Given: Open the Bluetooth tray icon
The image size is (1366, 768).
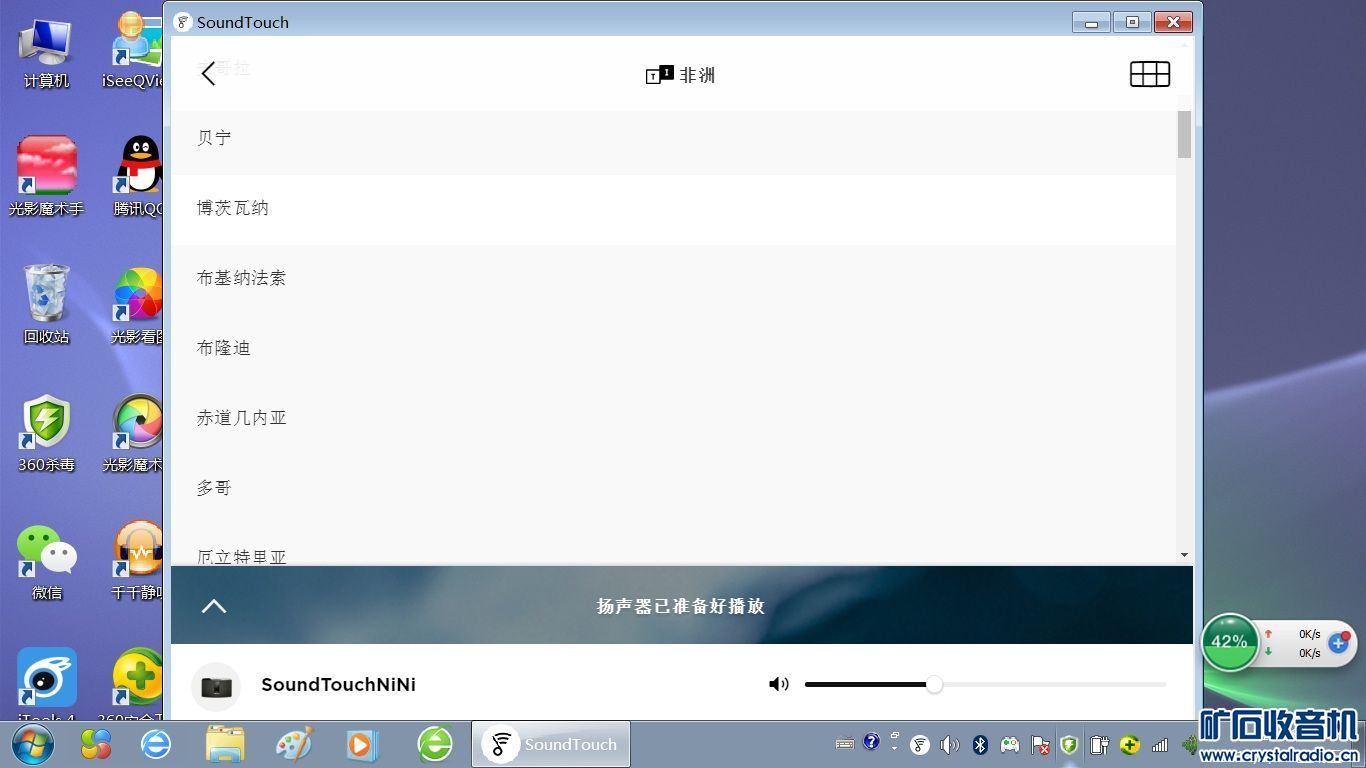Looking at the screenshot, I should click(981, 744).
